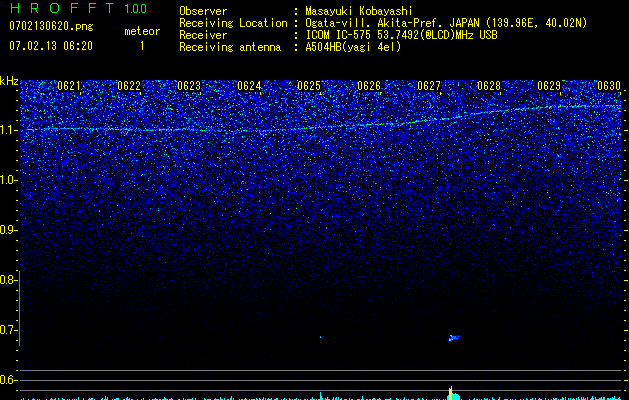Click the 0626 time marker

click(x=369, y=86)
